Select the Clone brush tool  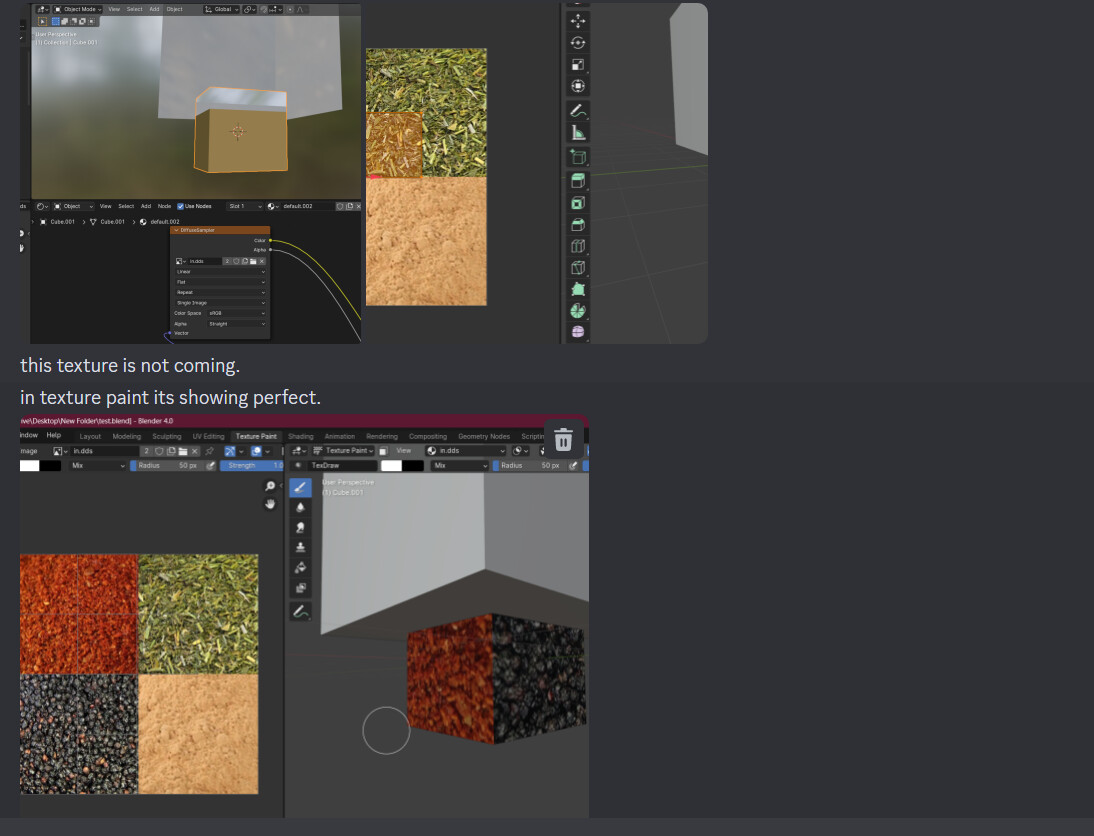point(301,547)
